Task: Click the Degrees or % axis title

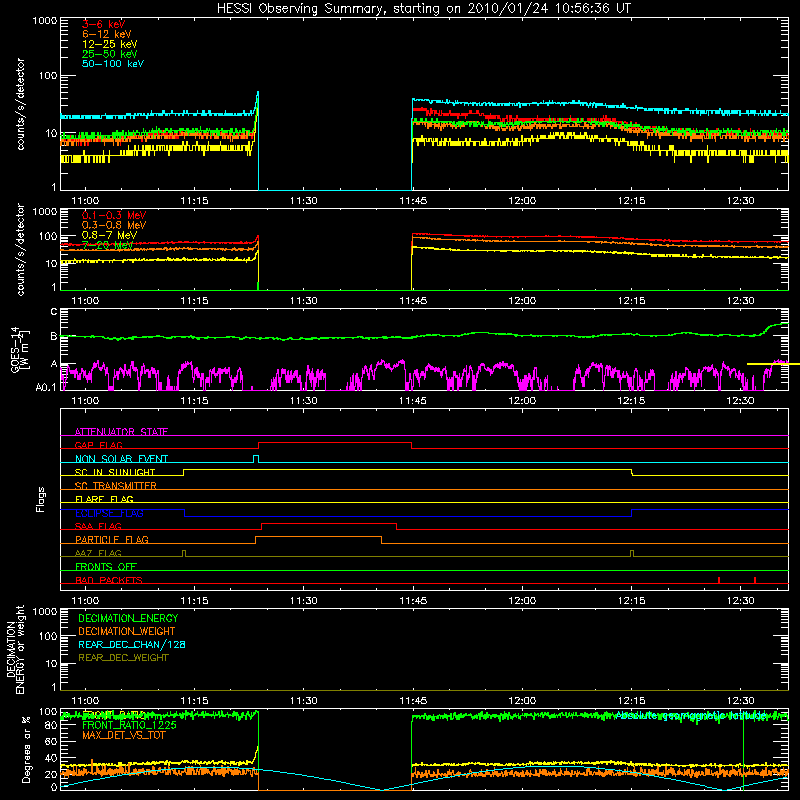Action: tap(26, 750)
